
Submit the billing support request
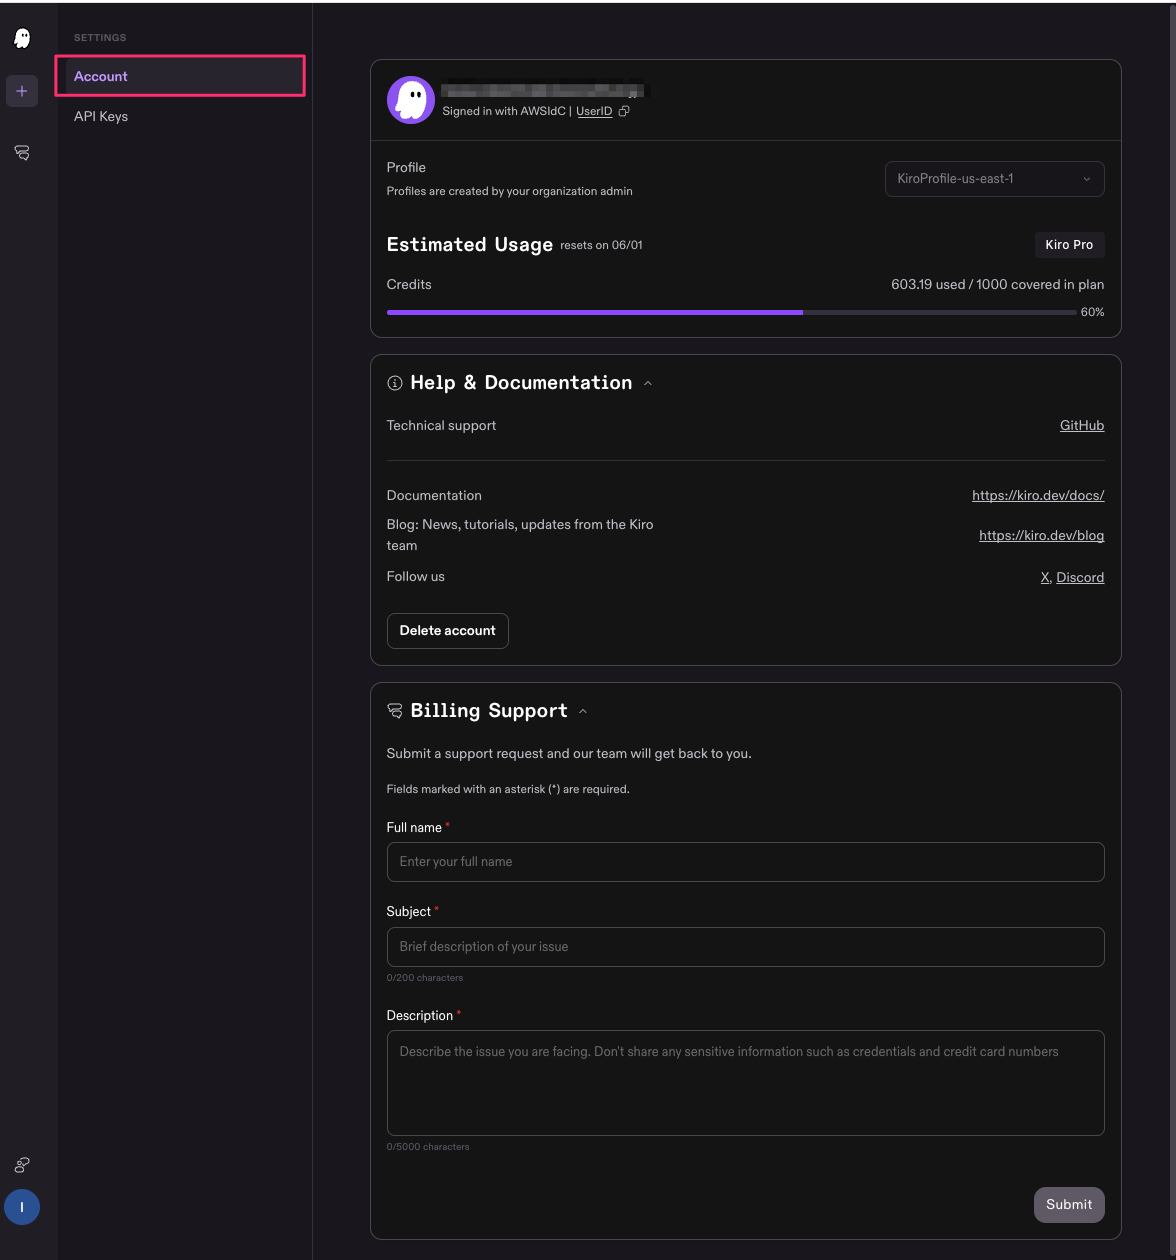point(1069,1205)
